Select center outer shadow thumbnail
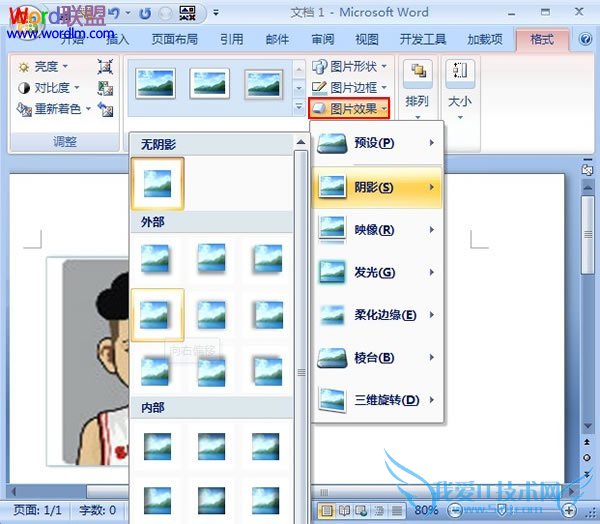Viewport: 600px width, 524px height. (212, 315)
